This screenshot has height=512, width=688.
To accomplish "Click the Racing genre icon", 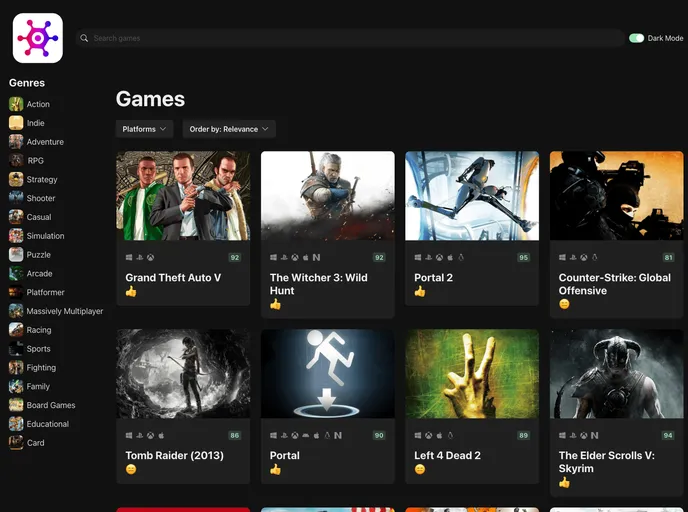I will point(16,330).
